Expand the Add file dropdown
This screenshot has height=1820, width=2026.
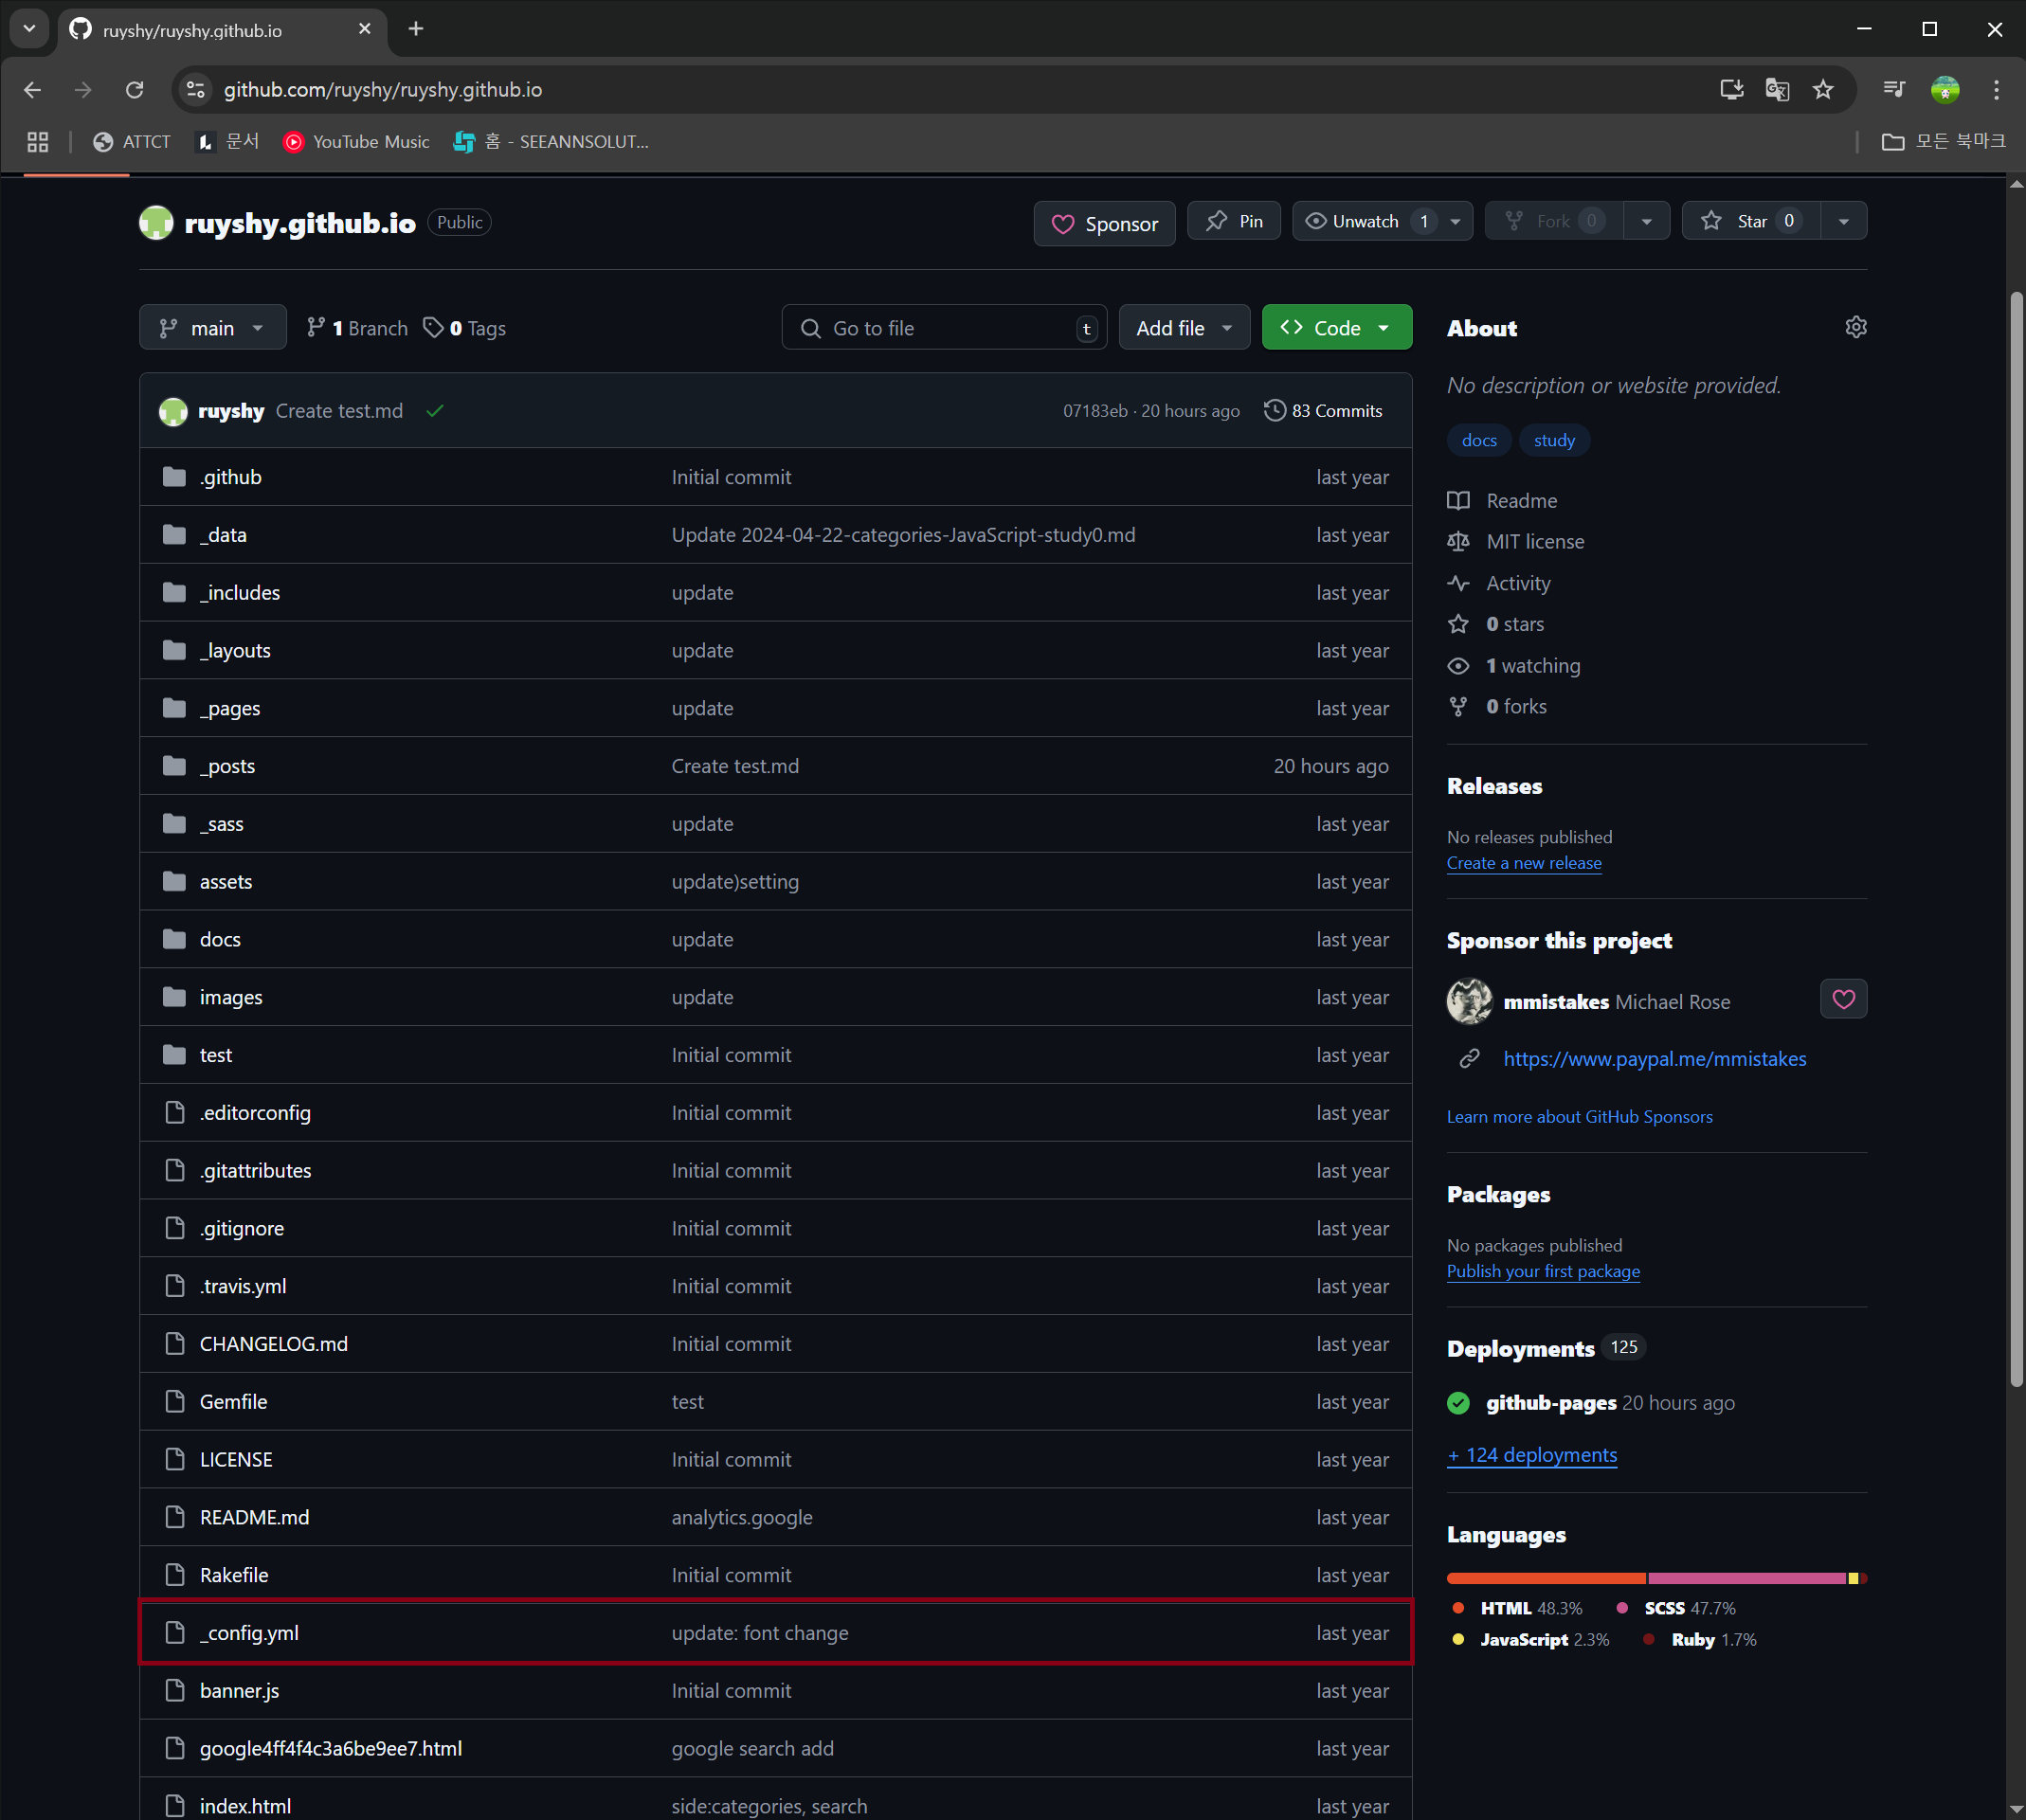(1183, 327)
